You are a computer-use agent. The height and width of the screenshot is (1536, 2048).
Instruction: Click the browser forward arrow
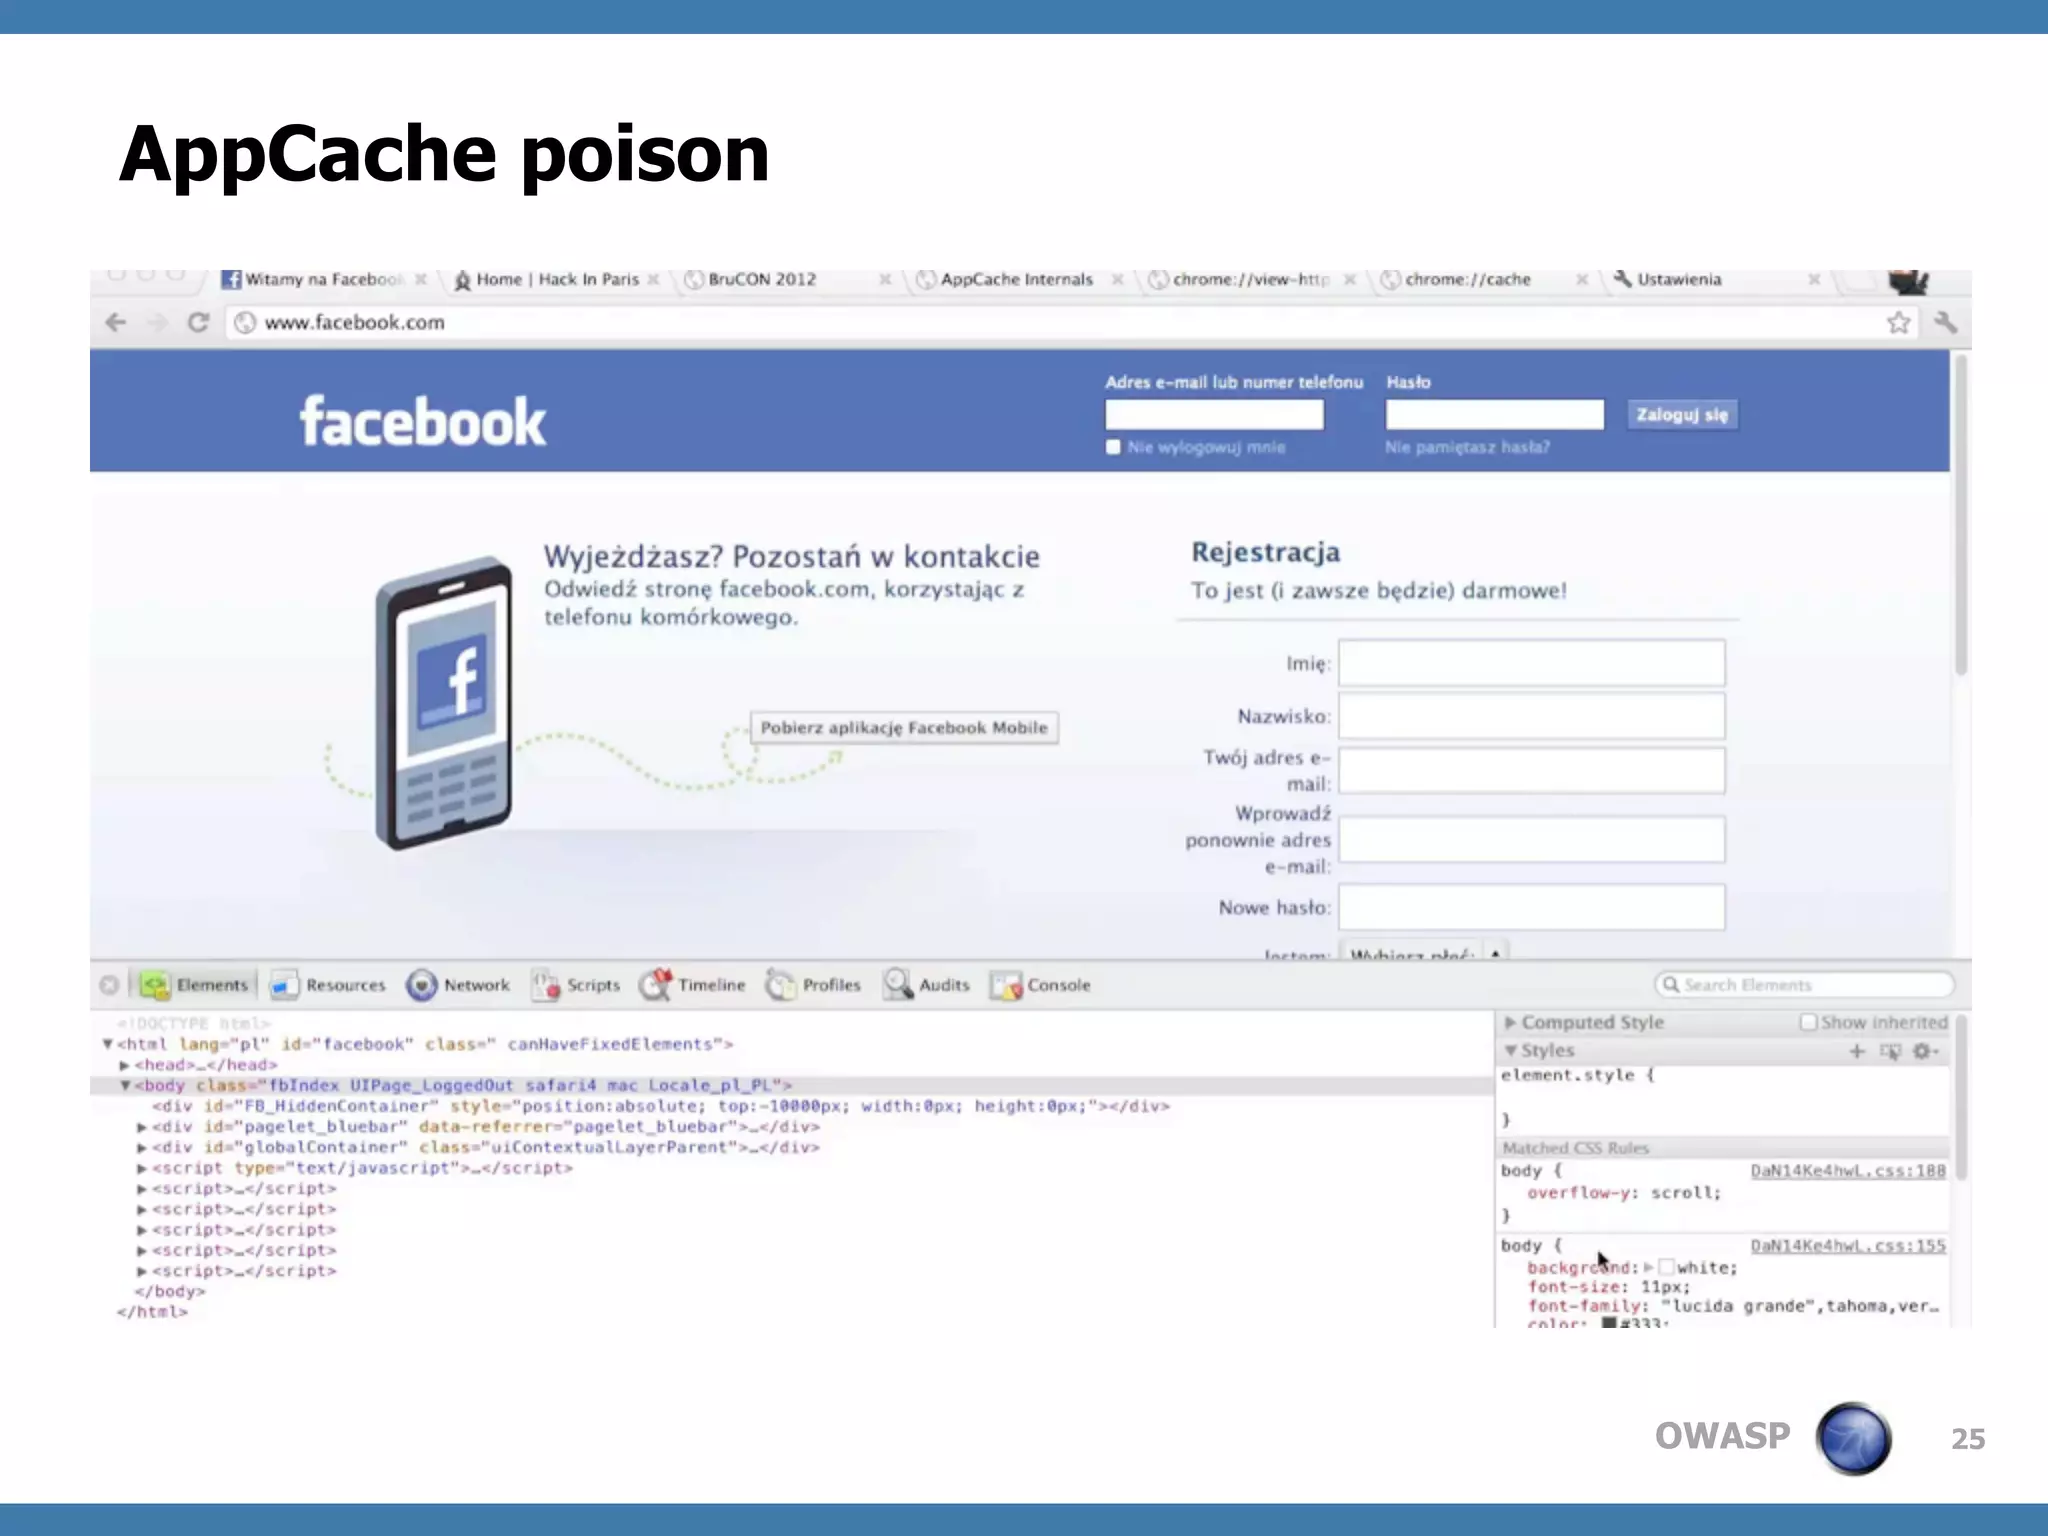[x=157, y=322]
